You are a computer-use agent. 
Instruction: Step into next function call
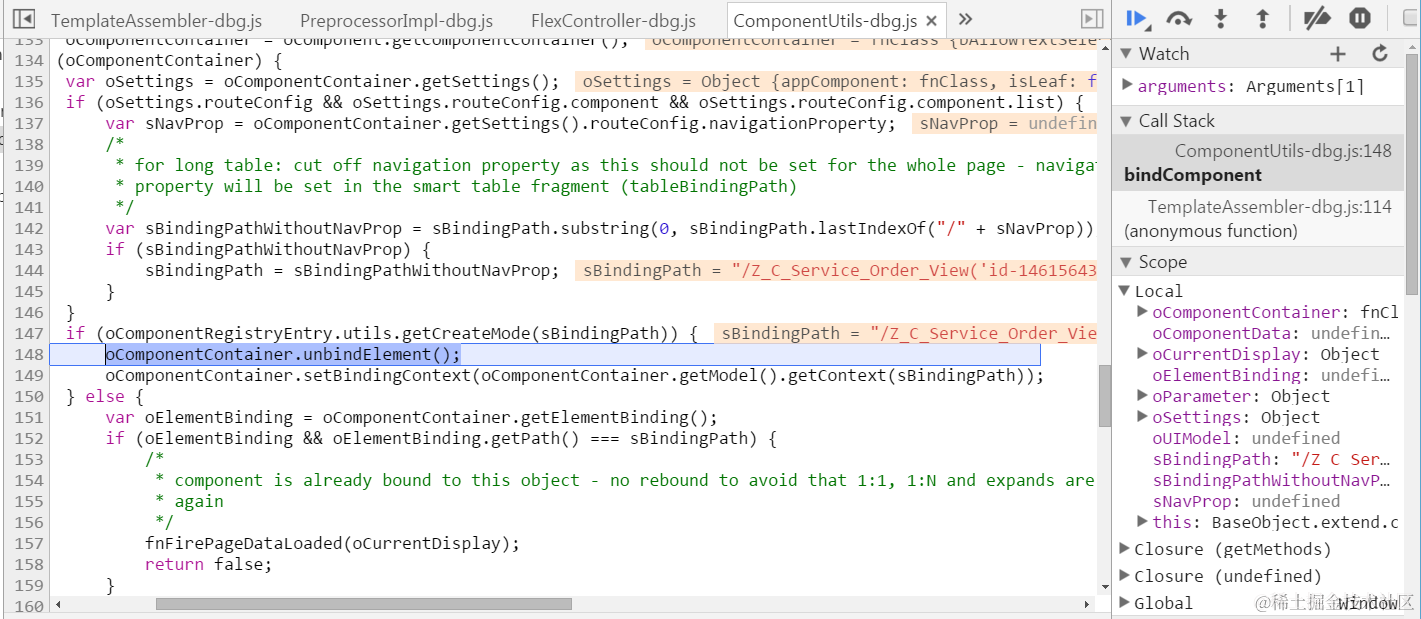click(x=1221, y=18)
